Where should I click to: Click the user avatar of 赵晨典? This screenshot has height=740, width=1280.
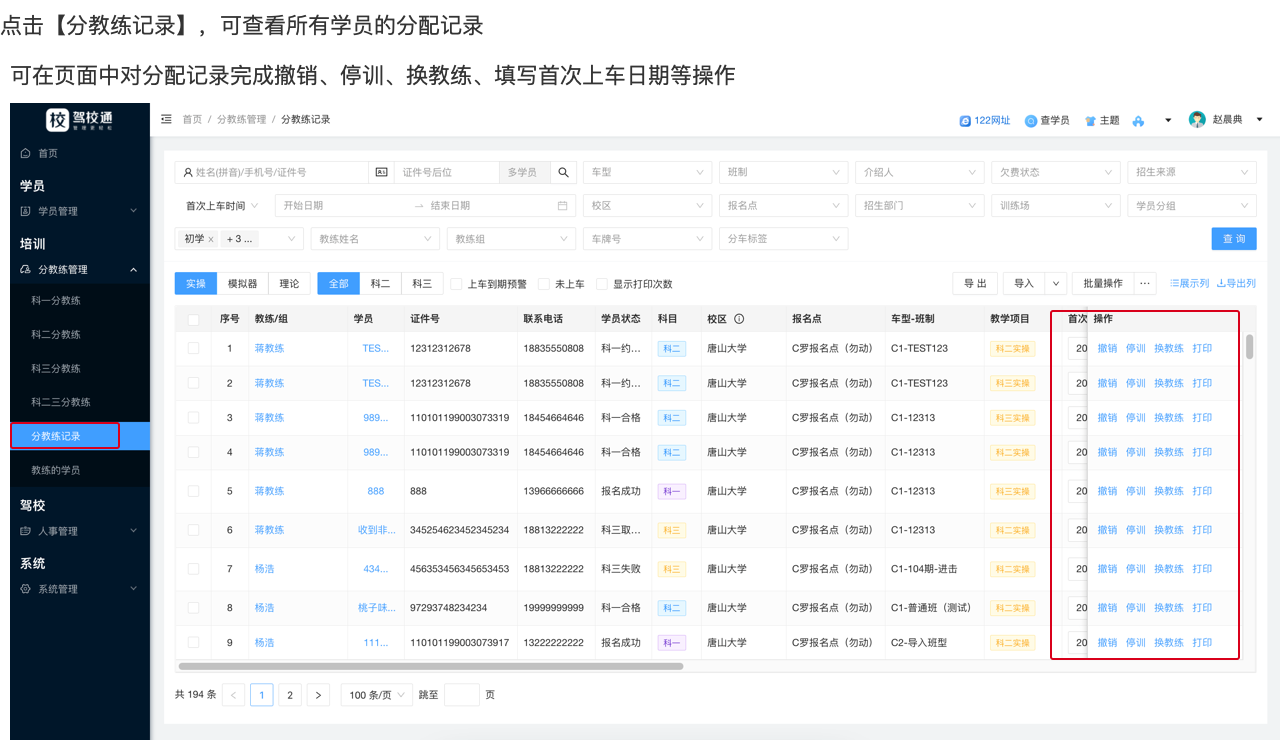1197,119
